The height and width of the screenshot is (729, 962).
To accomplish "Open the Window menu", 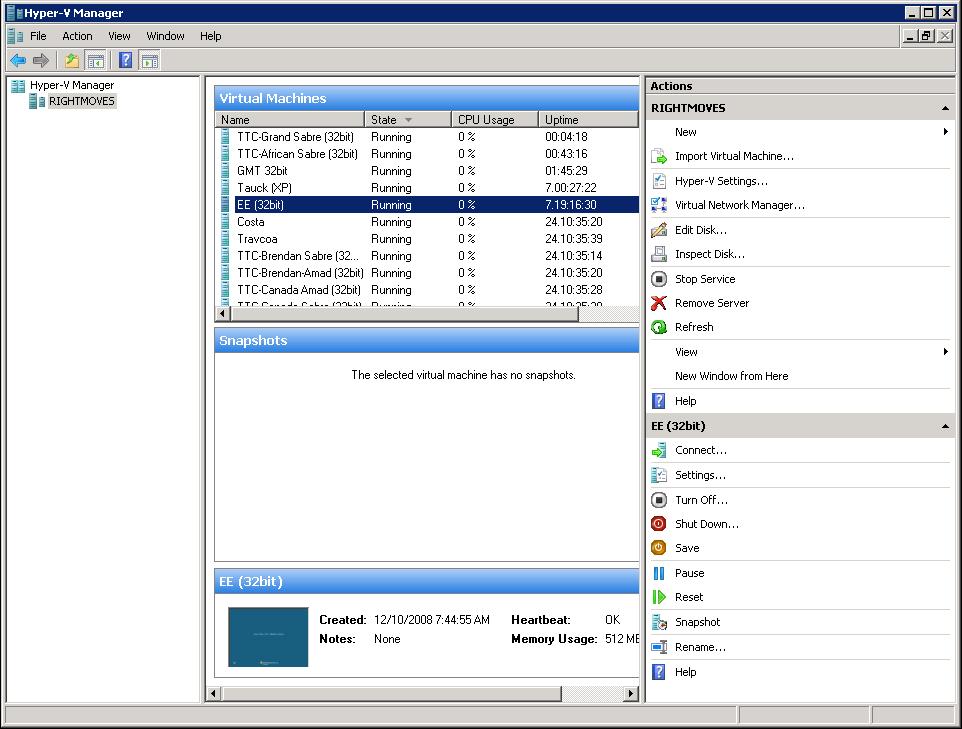I will tap(164, 36).
